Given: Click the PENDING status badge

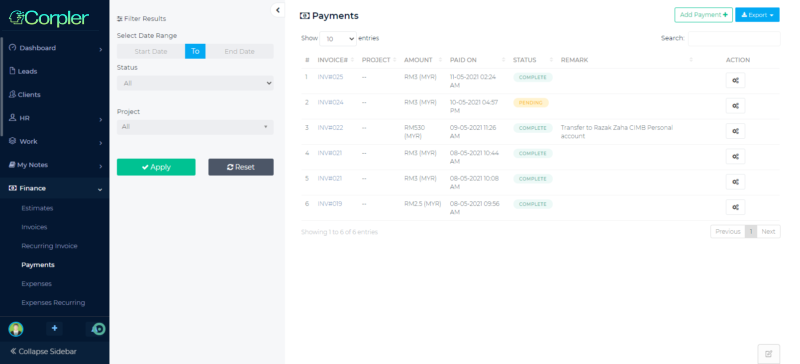Looking at the screenshot, I should pyautogui.click(x=531, y=103).
